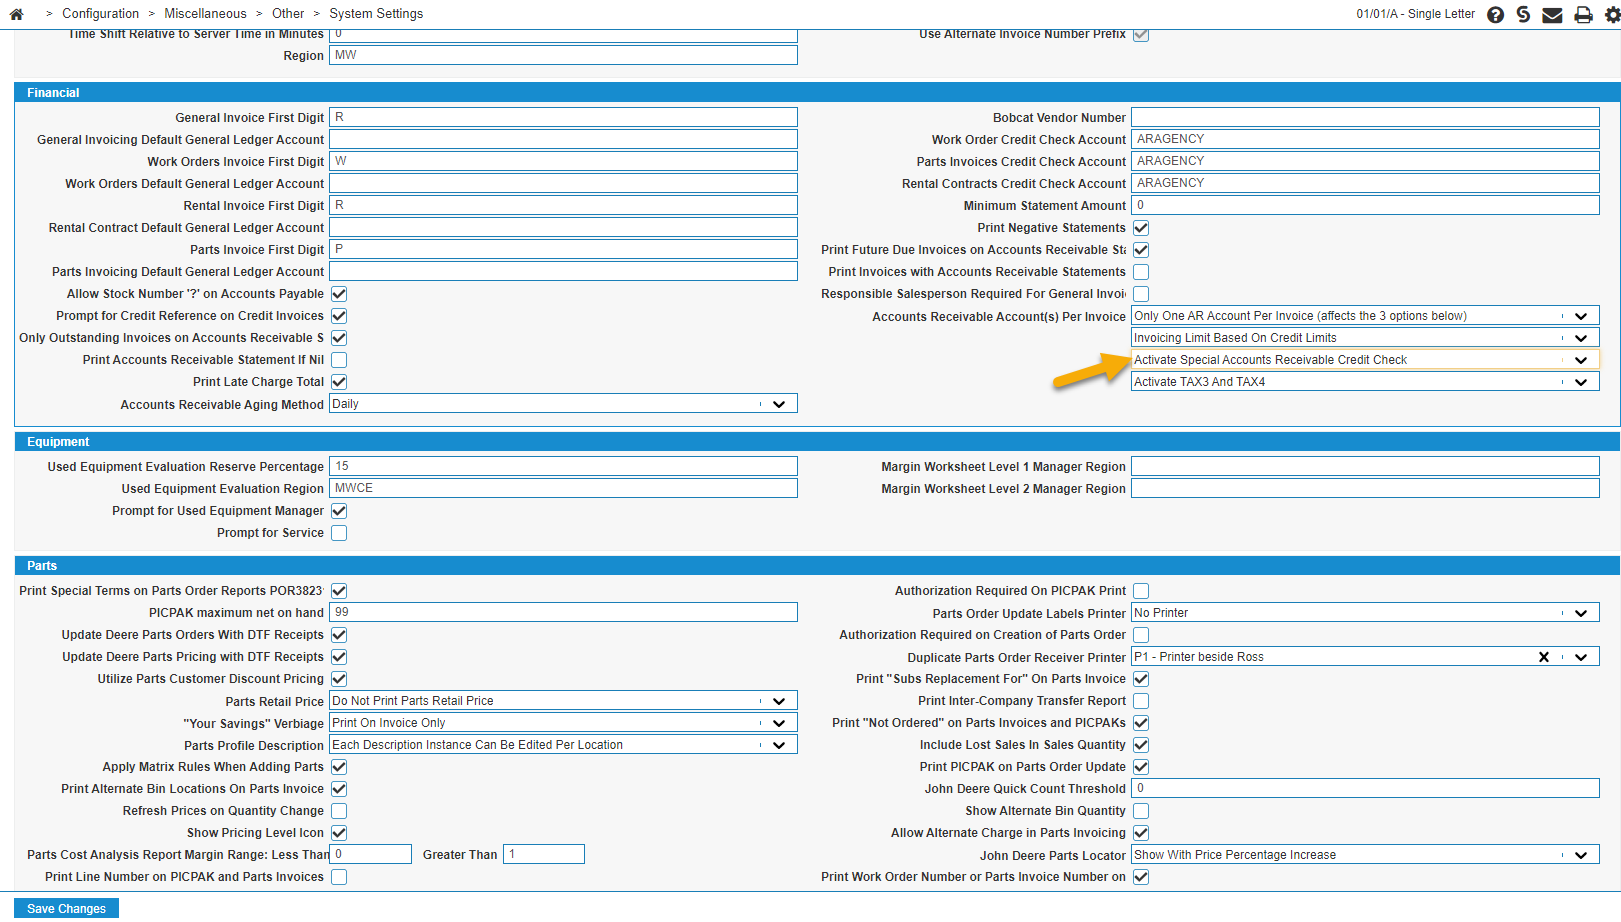Toggle Authorization Required on Creation of Parts Order
This screenshot has width=1621, height=922.
[x=1141, y=635]
